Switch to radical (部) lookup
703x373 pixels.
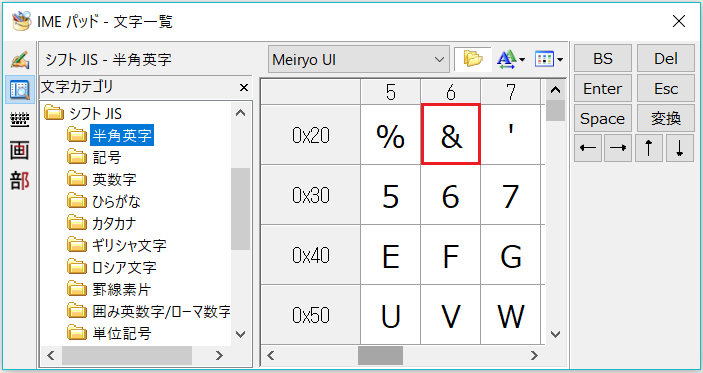pyautogui.click(x=20, y=181)
